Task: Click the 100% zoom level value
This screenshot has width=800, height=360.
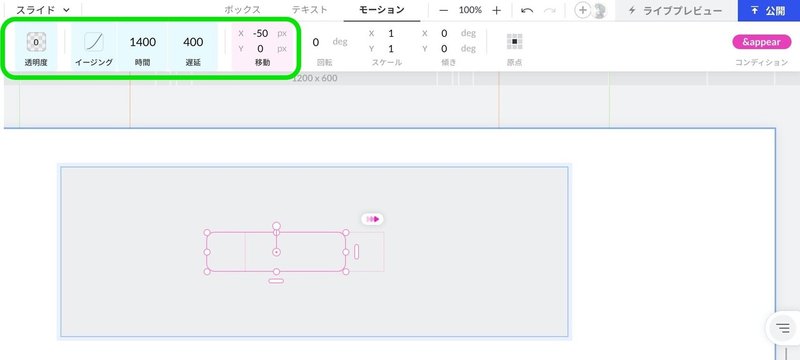Action: (470, 10)
